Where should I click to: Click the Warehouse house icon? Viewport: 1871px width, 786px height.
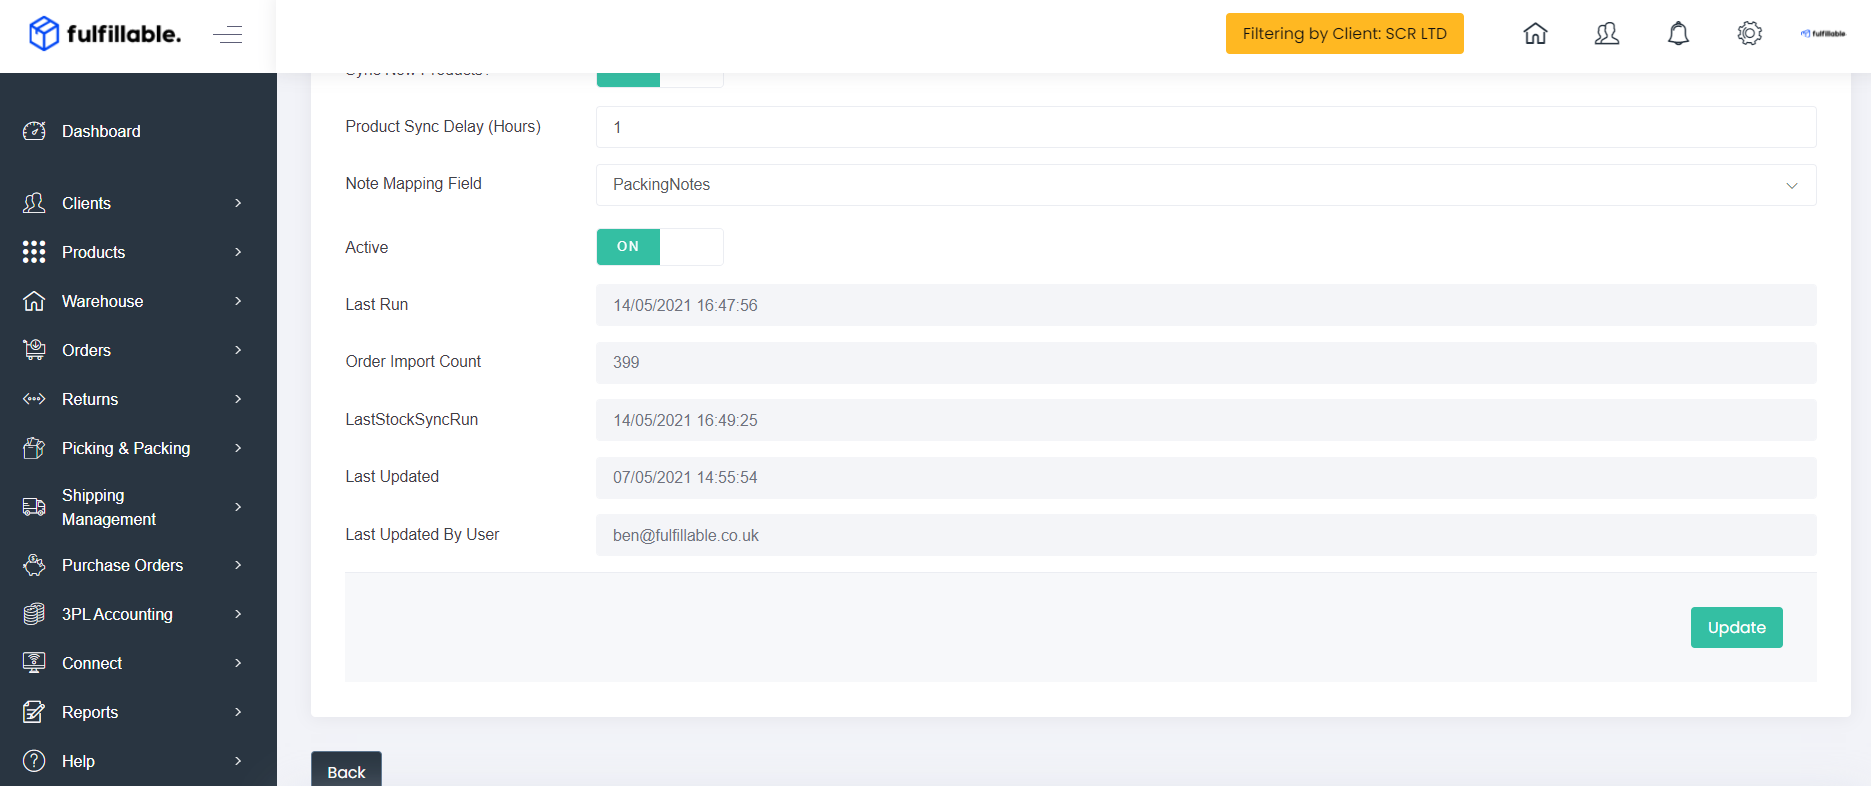(34, 301)
